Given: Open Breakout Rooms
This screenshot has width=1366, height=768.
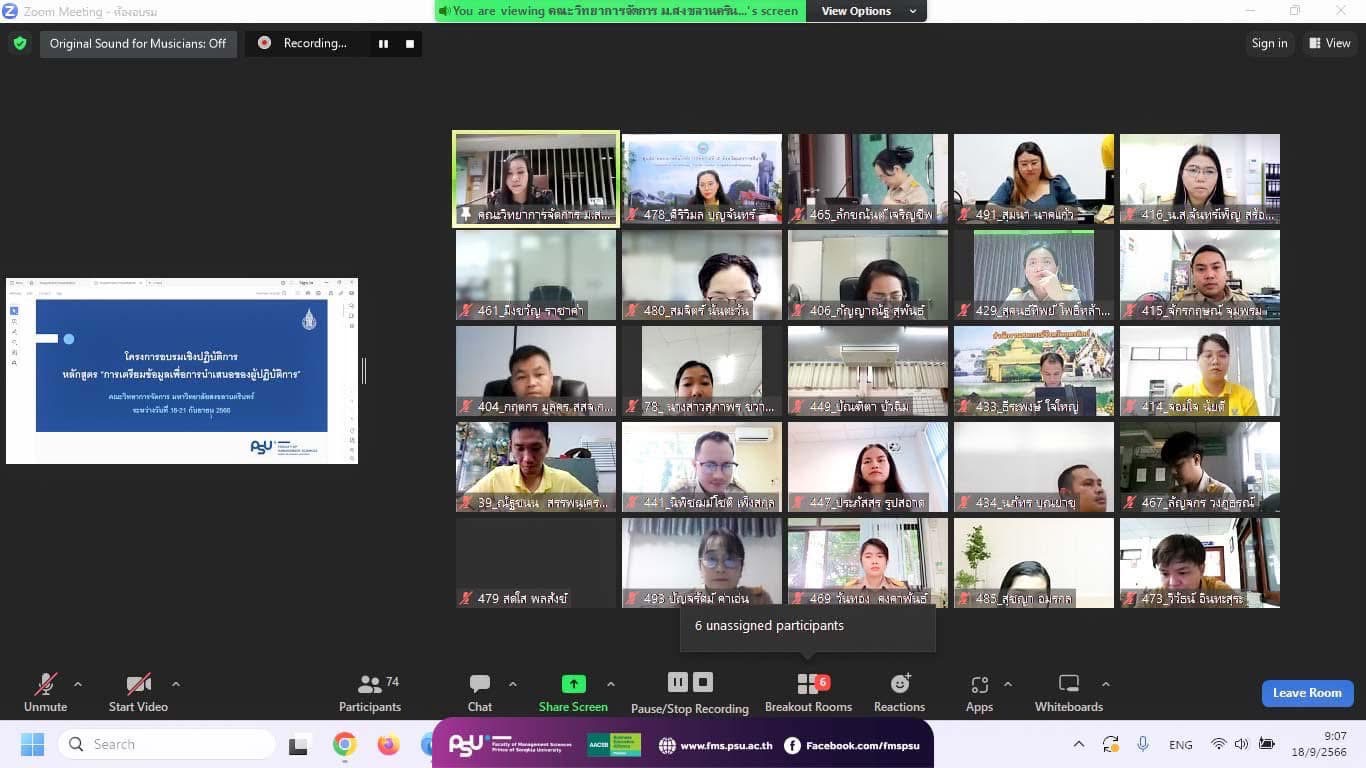Looking at the screenshot, I should [x=808, y=693].
